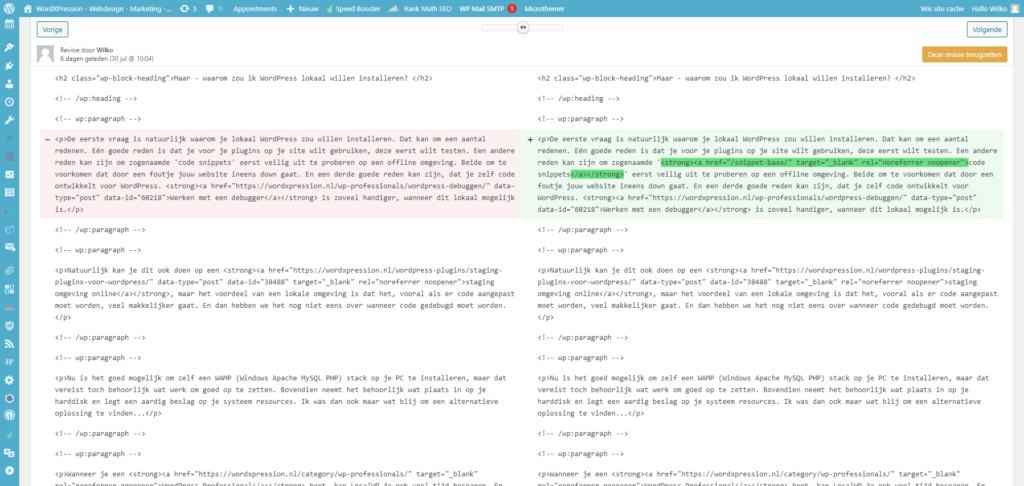Open the circular lock icon in the sidebar
1024x486 pixels.
pos(9,415)
